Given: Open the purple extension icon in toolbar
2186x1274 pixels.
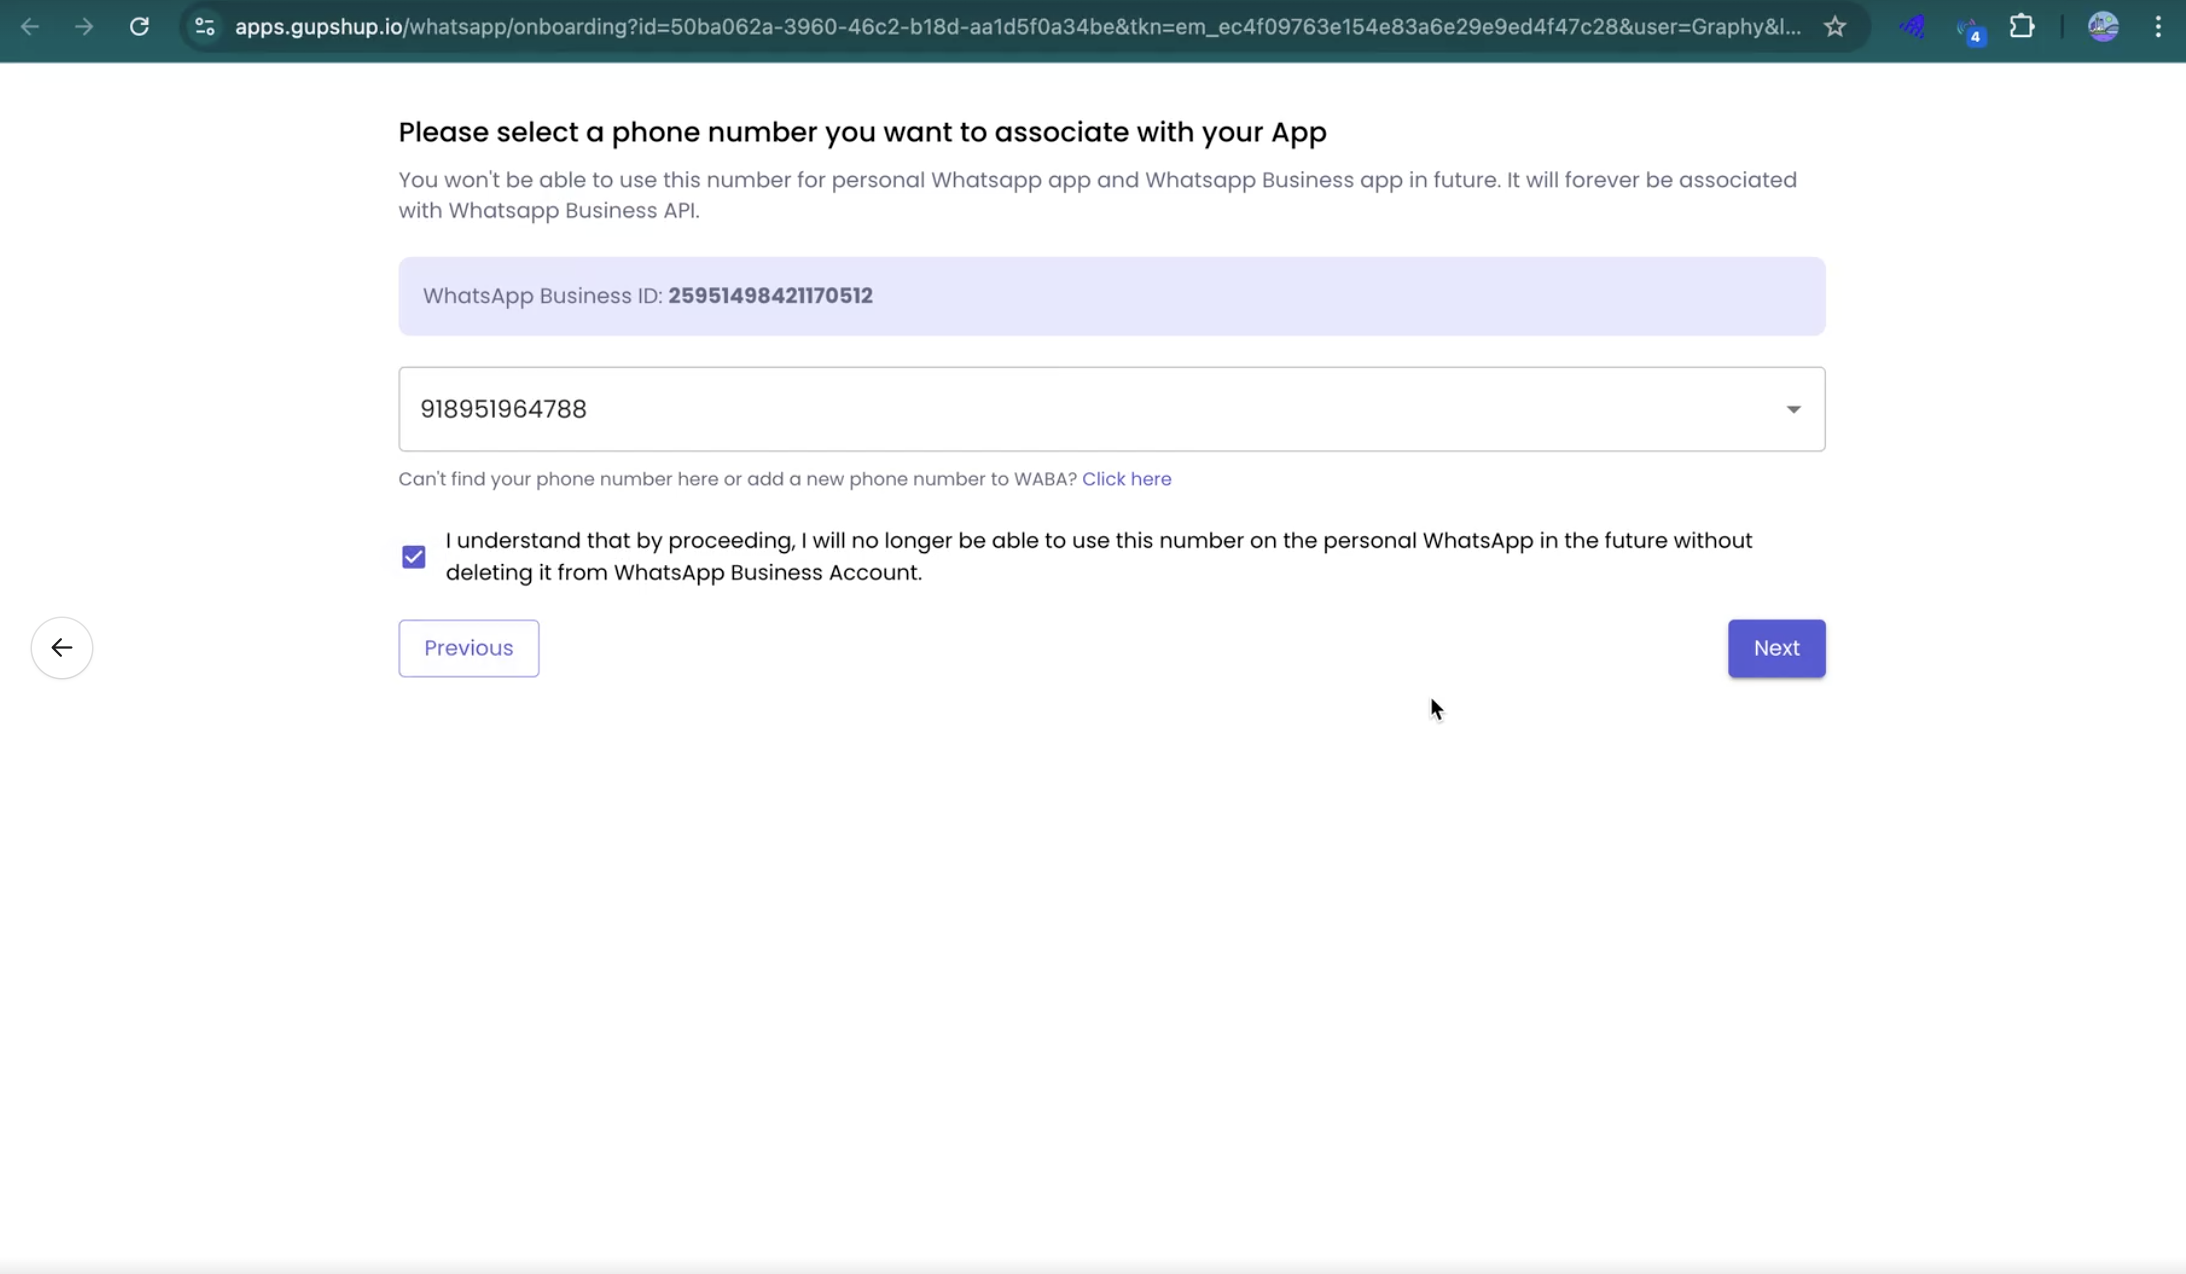Looking at the screenshot, I should tap(1912, 27).
